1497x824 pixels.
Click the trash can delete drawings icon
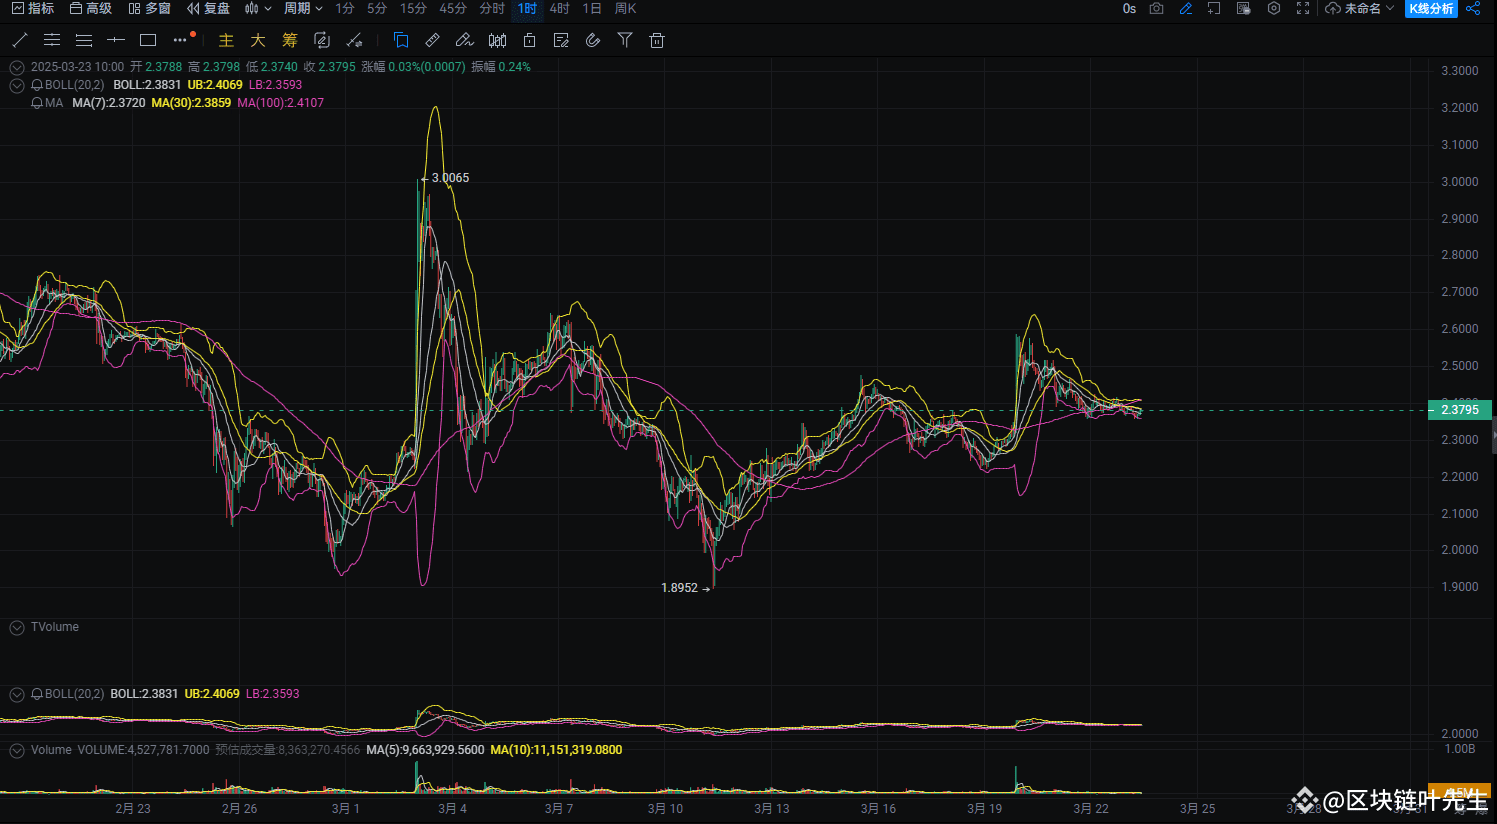pyautogui.click(x=657, y=40)
